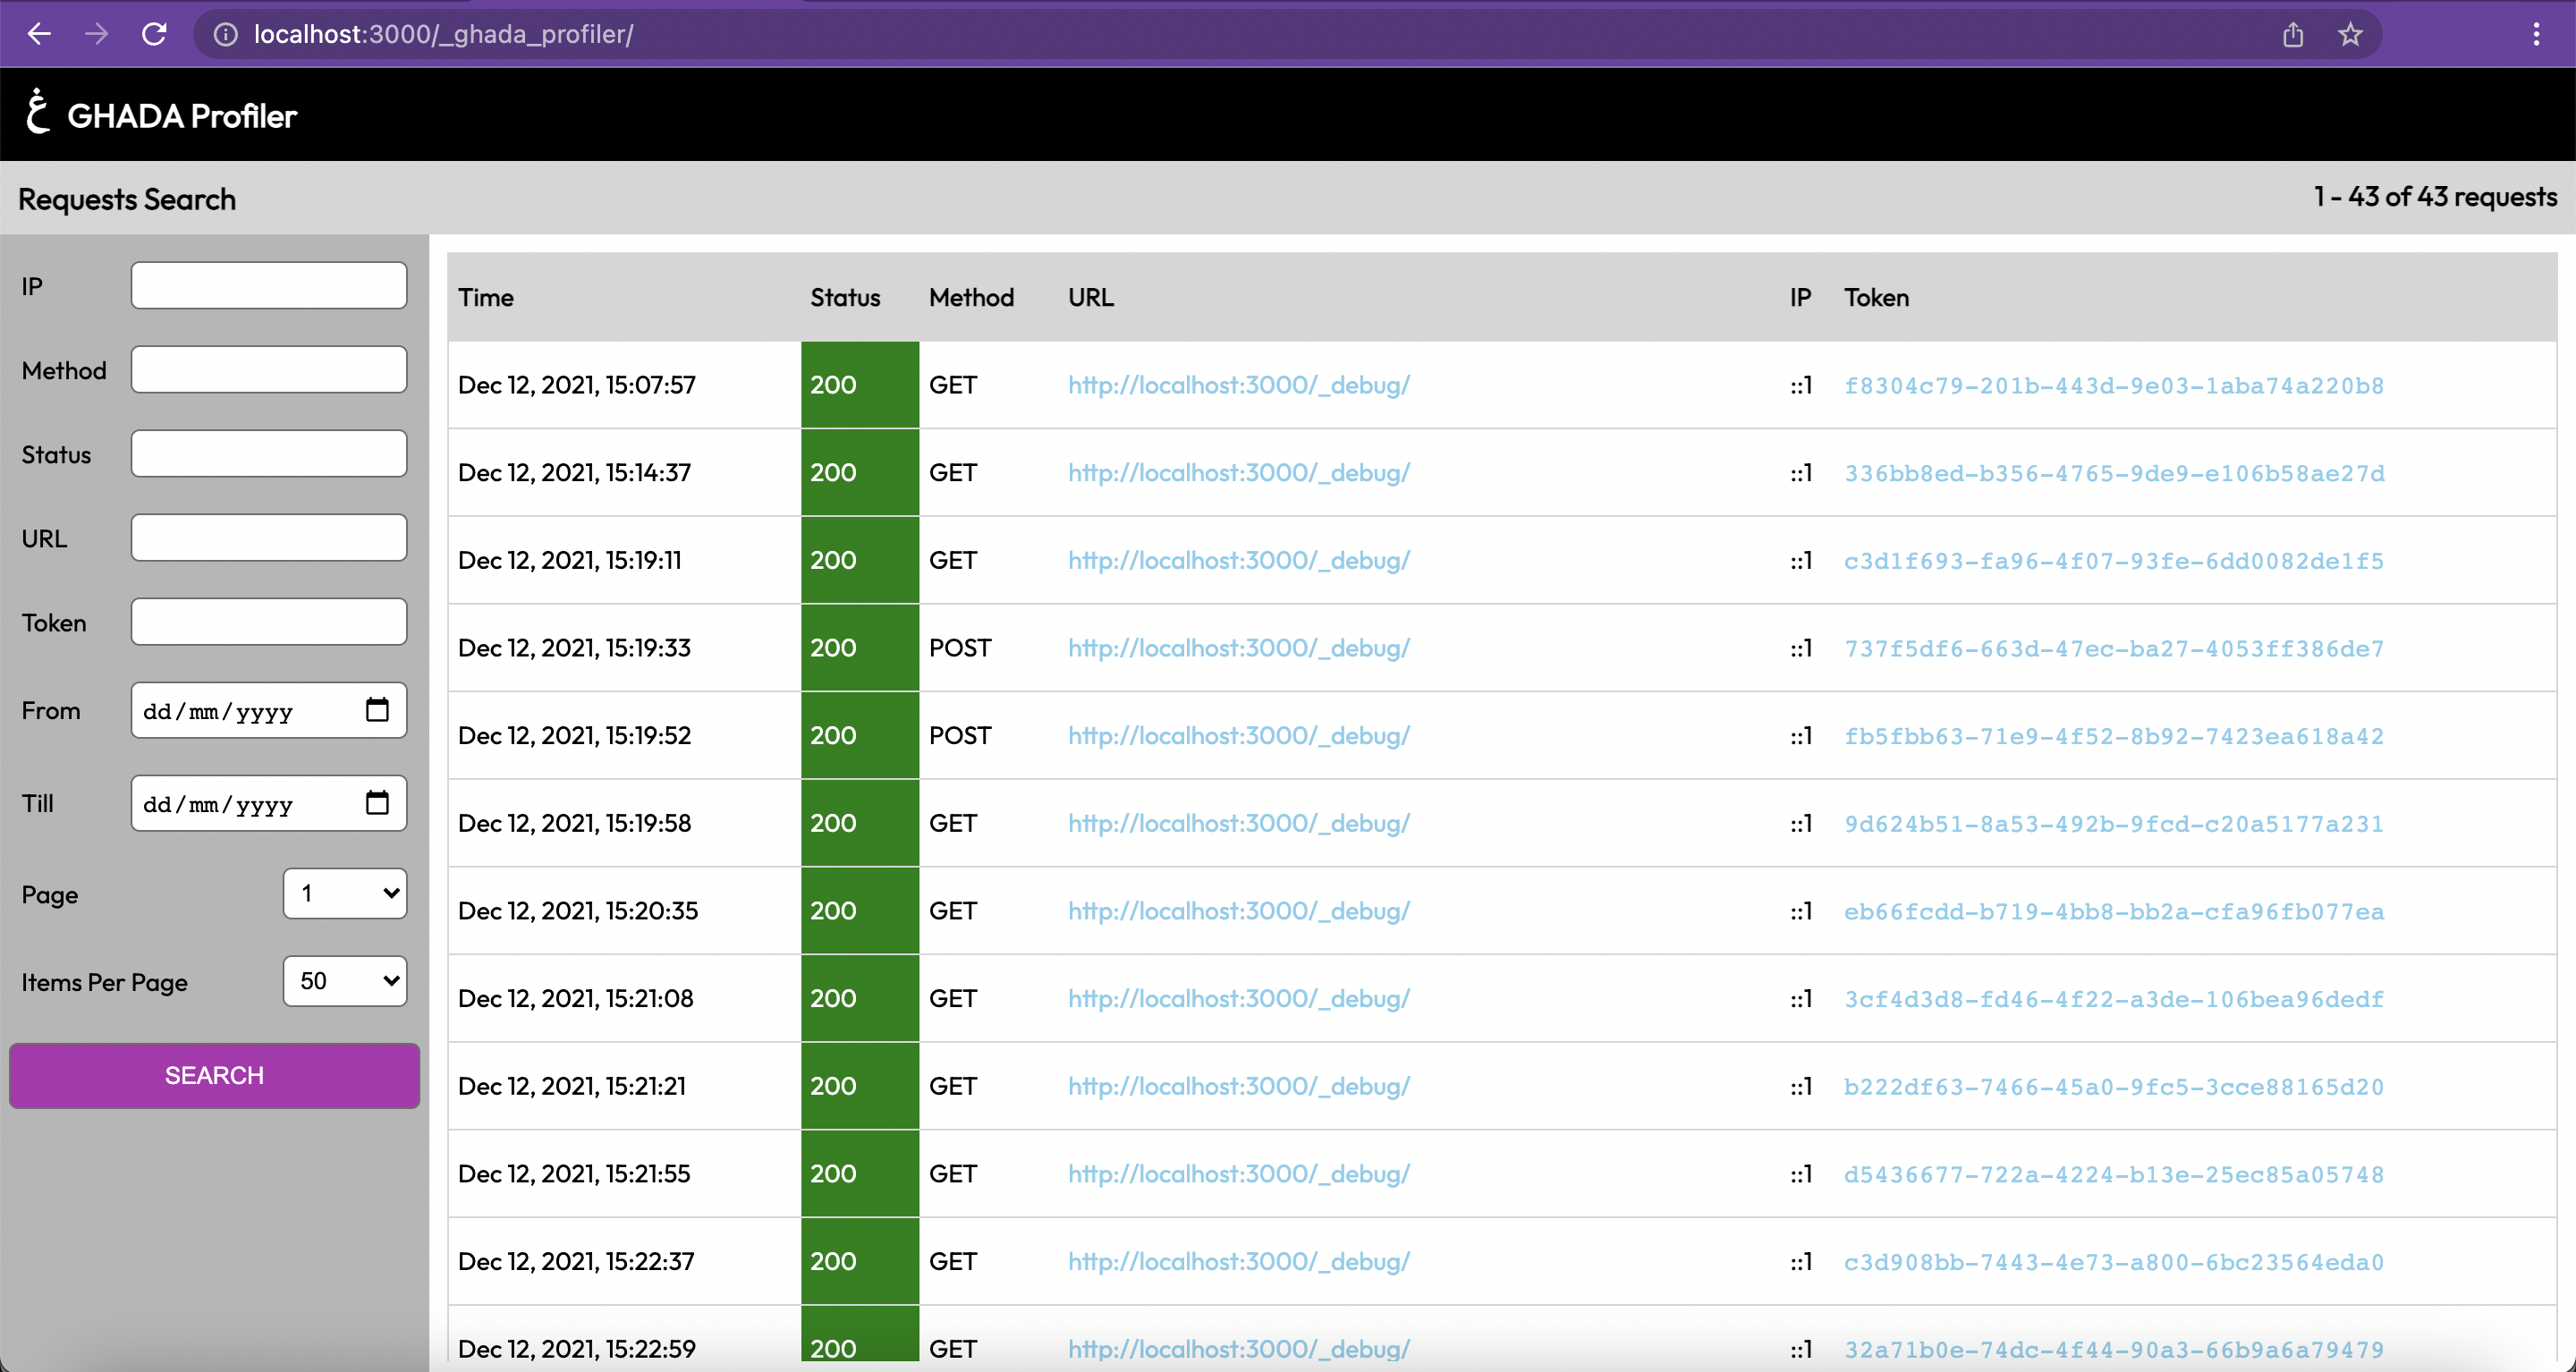Click the site info icon in address bar
The image size is (2576, 1372).
226,34
